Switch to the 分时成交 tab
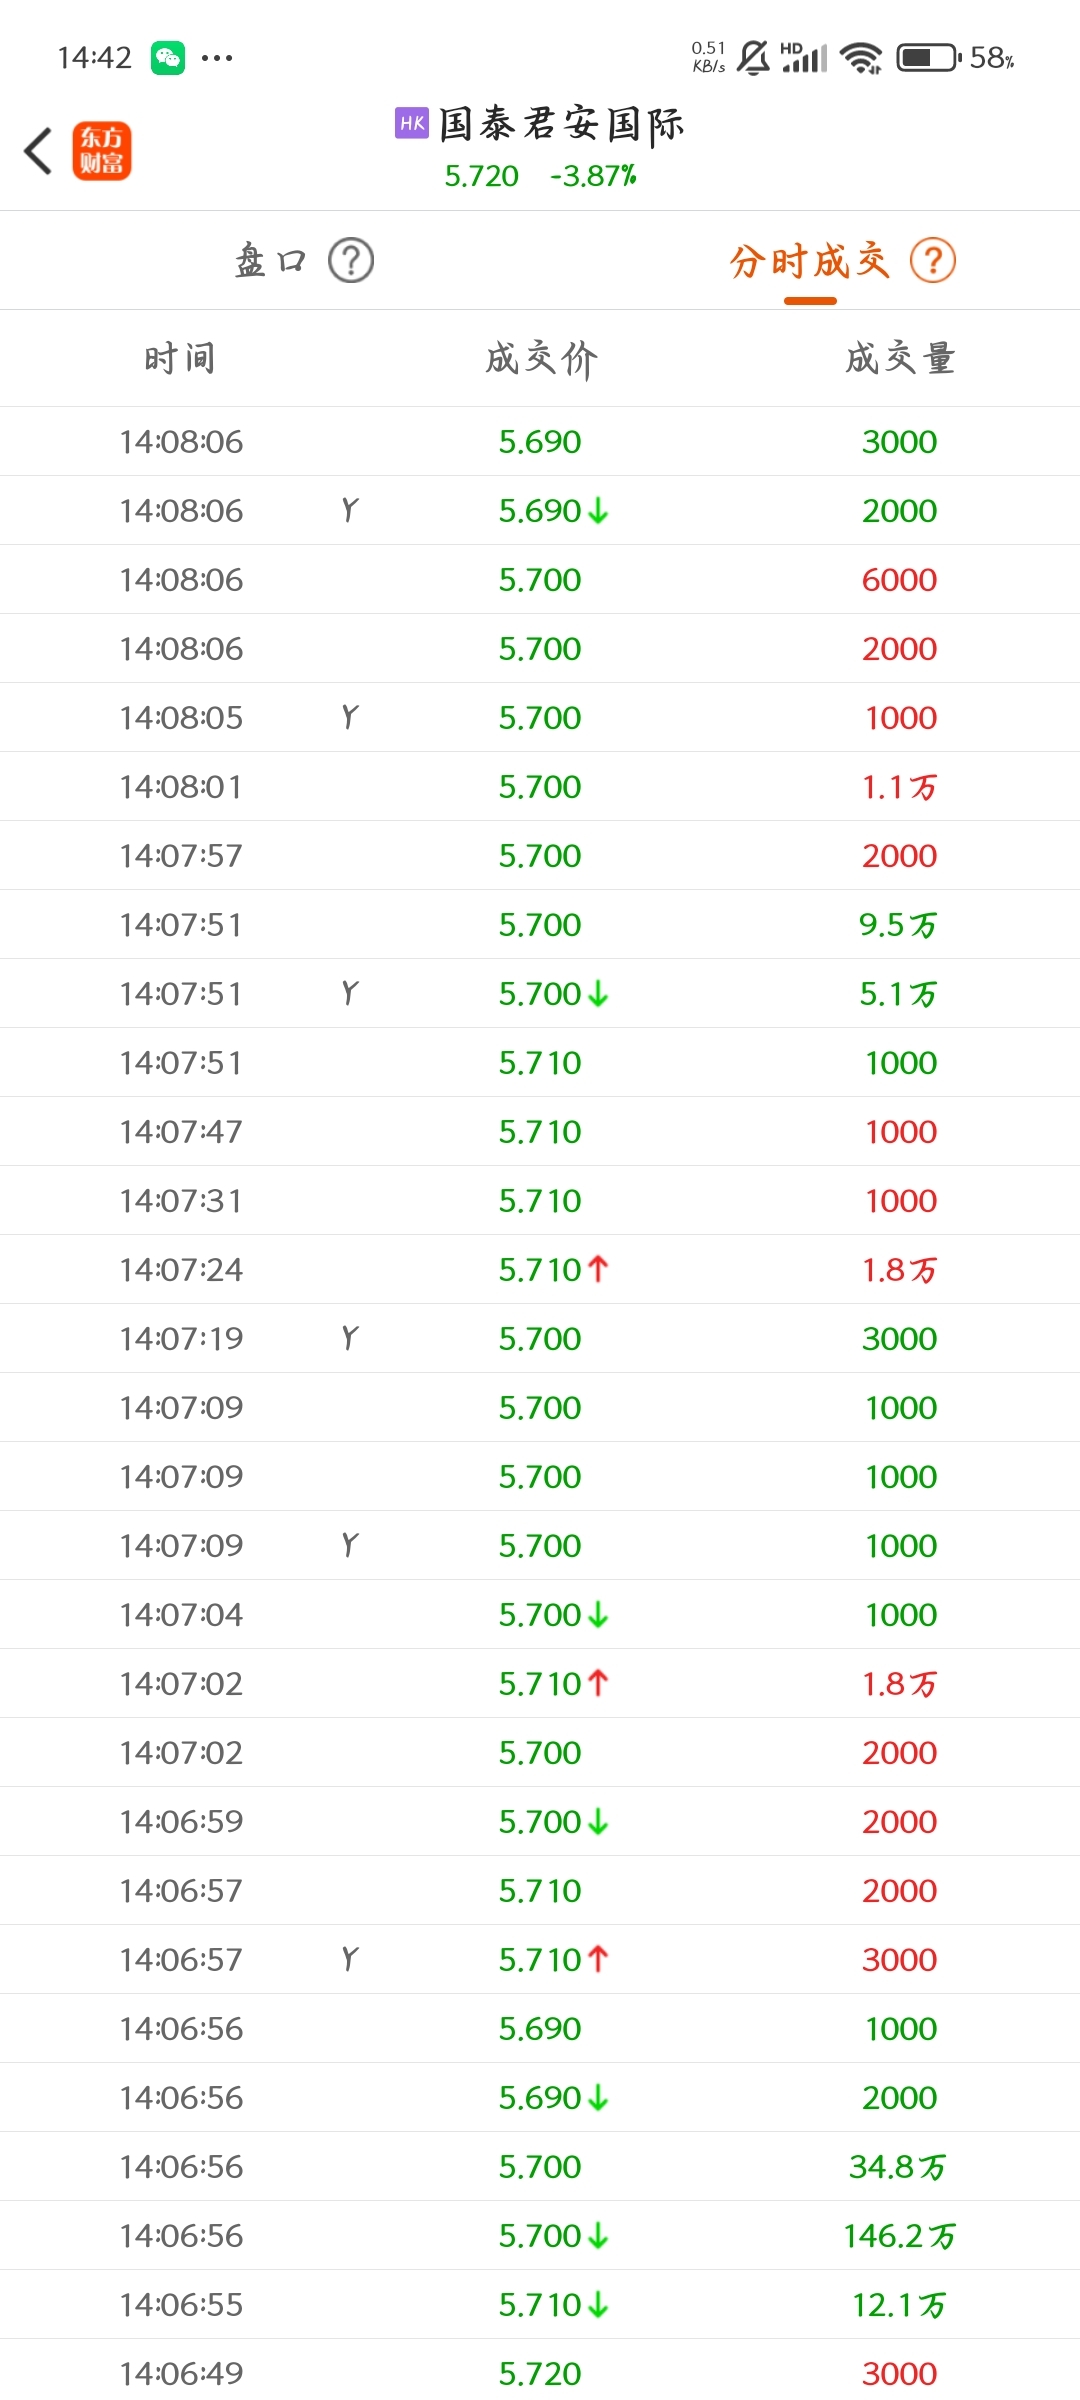Viewport: 1080px width, 2400px height. pos(810,261)
